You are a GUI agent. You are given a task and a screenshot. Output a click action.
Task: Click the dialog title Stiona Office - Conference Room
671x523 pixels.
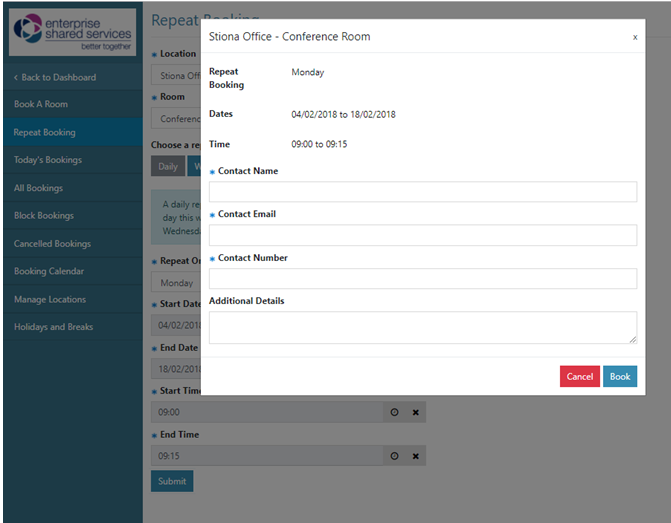click(x=289, y=37)
